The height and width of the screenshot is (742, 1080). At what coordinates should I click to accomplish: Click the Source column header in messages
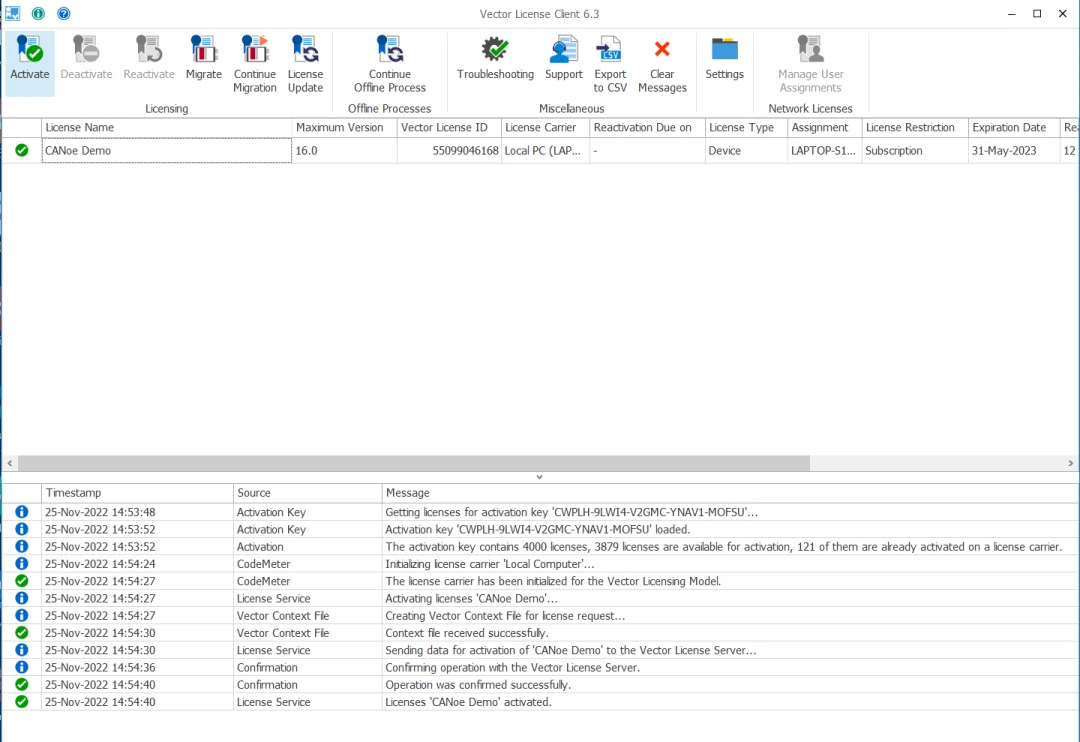[x=307, y=493]
